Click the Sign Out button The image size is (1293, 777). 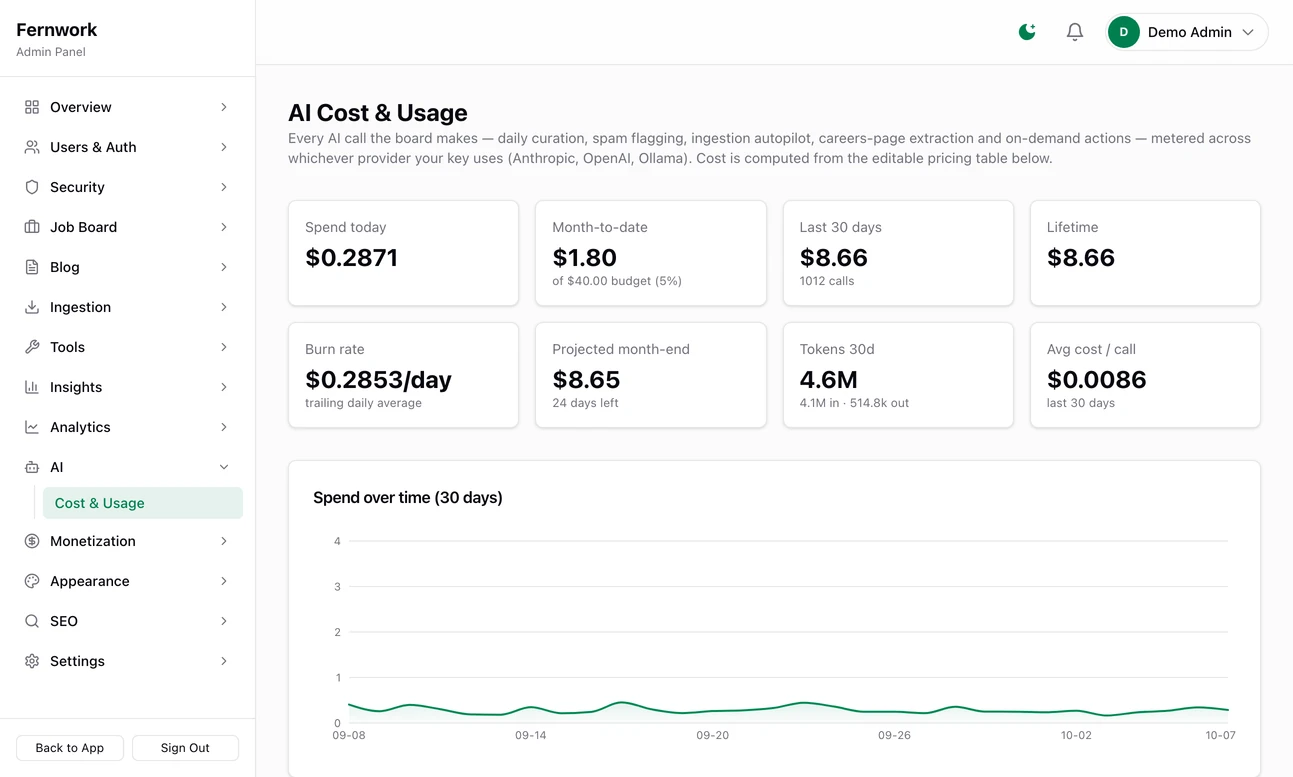tap(185, 748)
